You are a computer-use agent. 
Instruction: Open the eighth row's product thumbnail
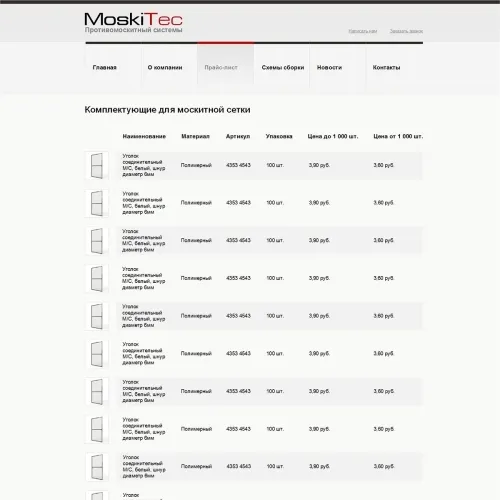(97, 429)
